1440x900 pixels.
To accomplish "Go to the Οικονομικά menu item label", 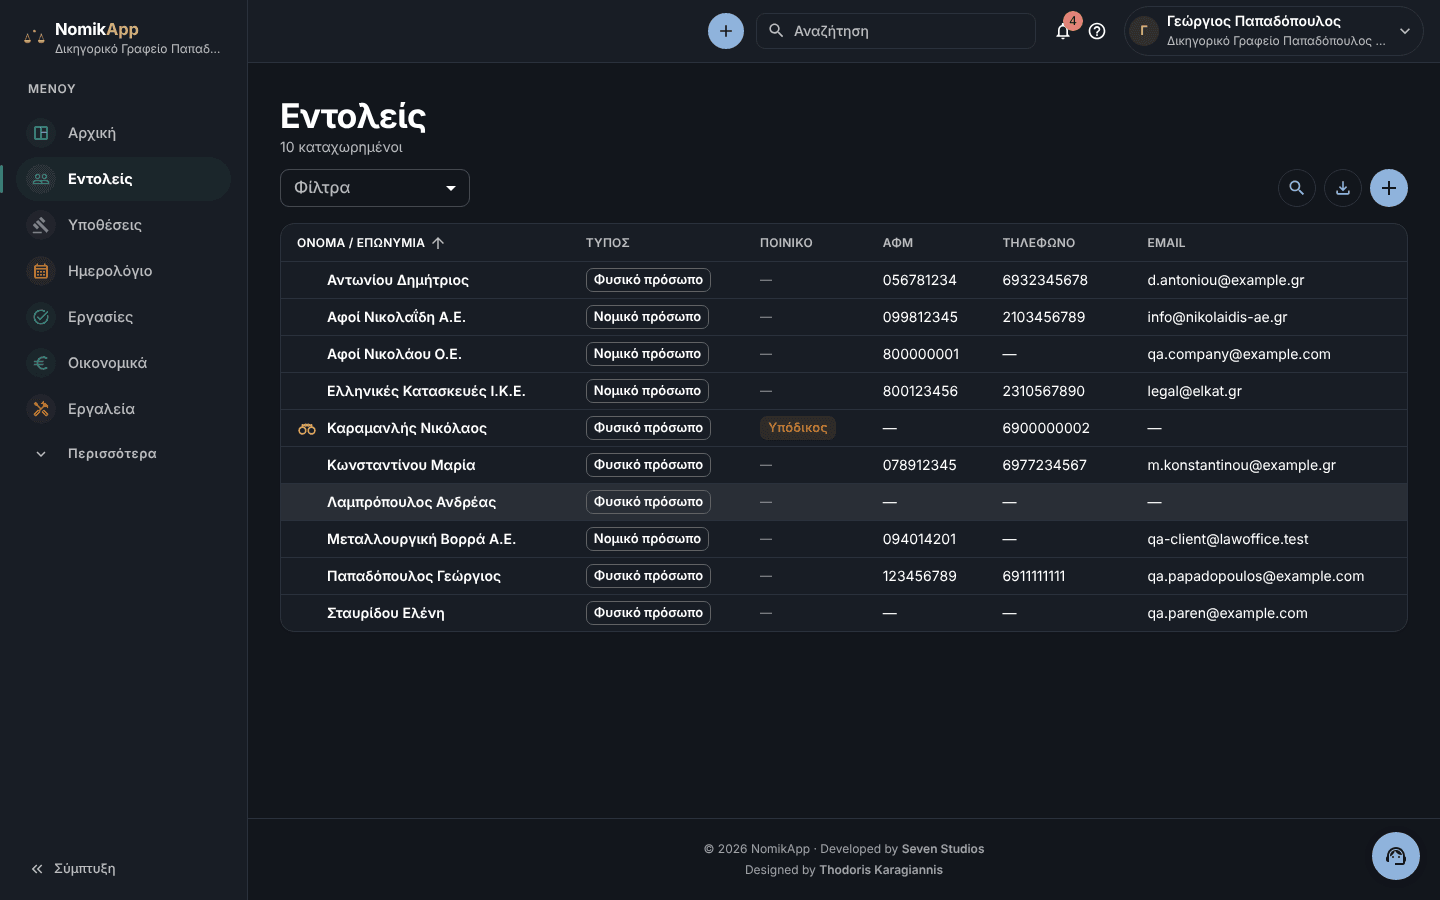I will click(x=107, y=363).
